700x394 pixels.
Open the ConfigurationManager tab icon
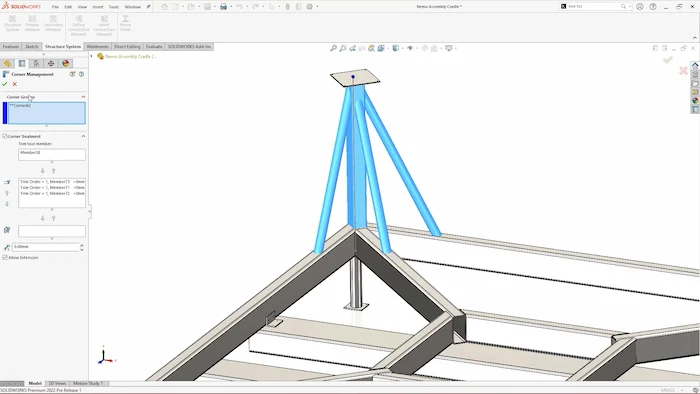tap(37, 63)
